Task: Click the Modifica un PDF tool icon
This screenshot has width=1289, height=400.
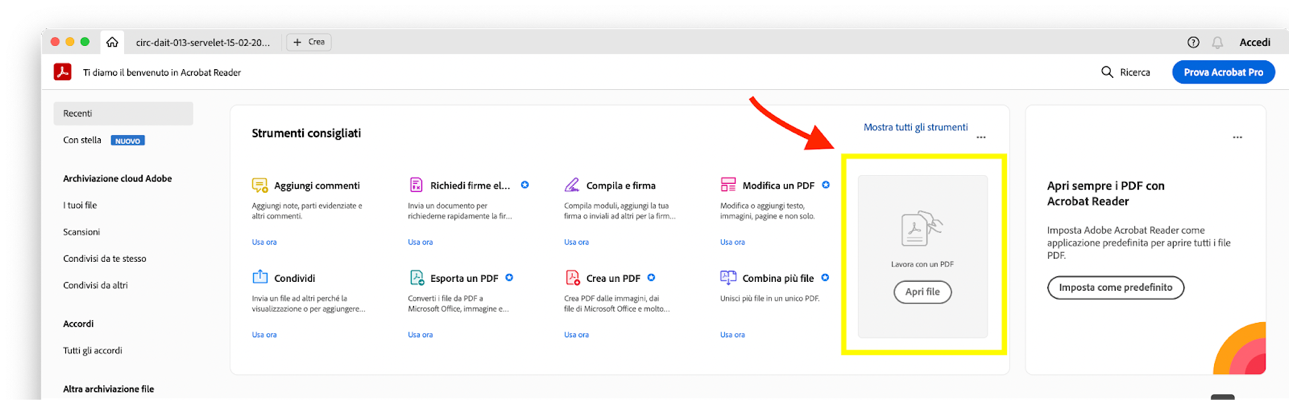Action: coord(728,185)
